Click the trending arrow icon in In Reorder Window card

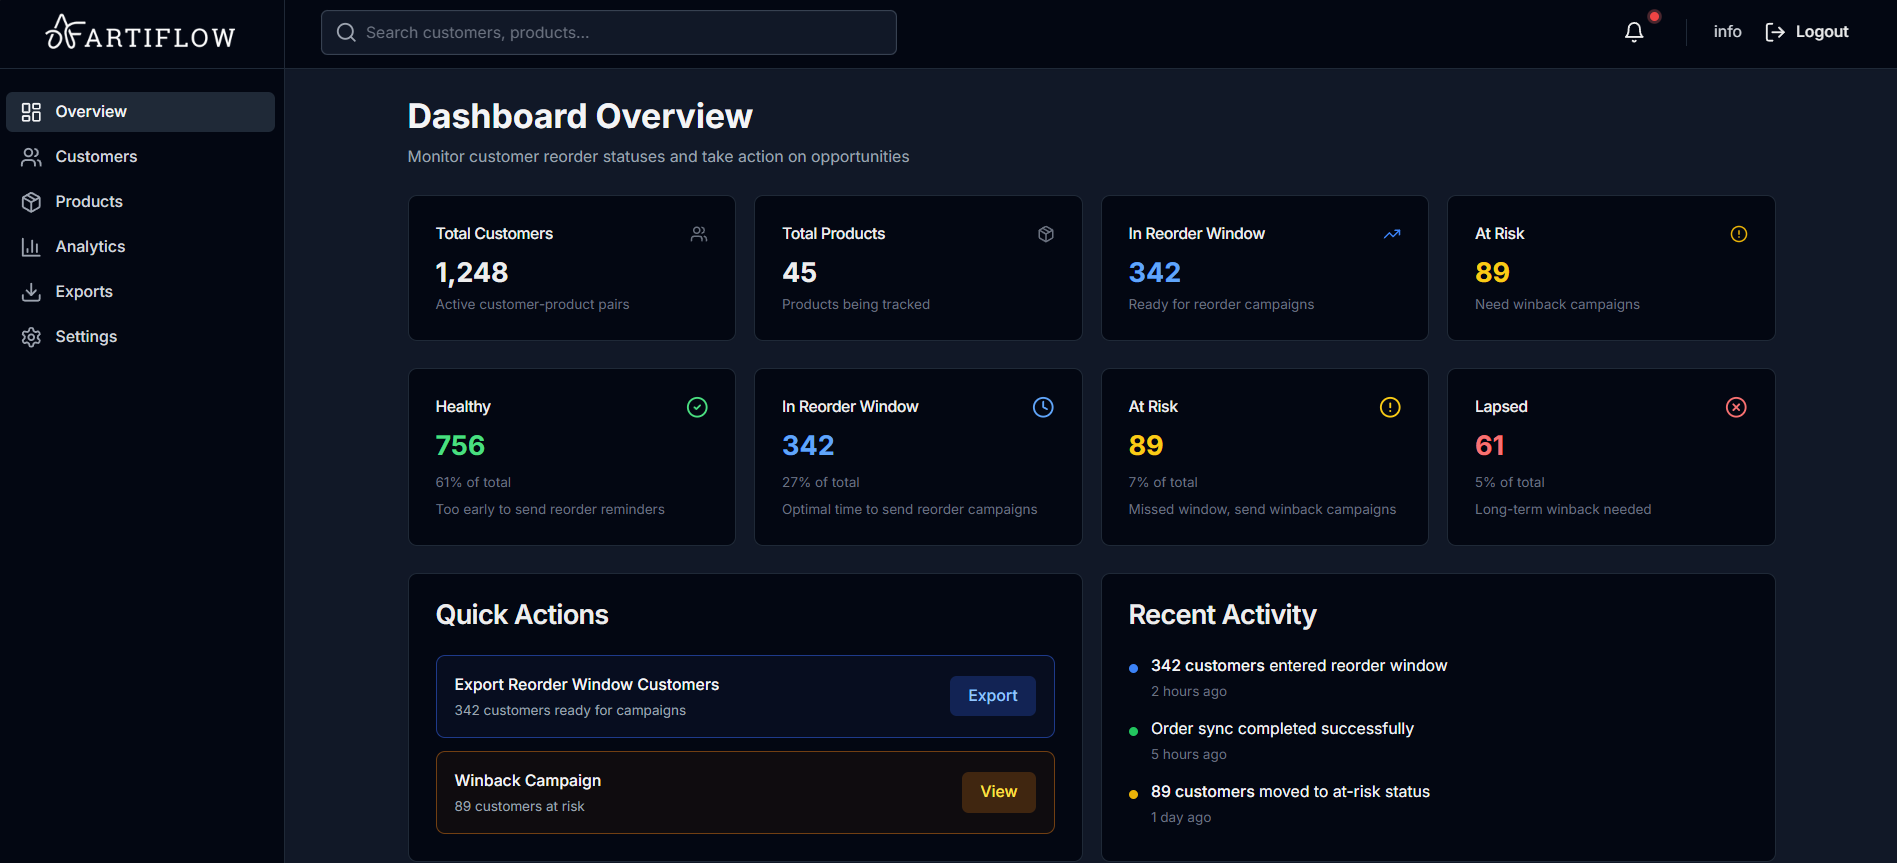tap(1391, 234)
